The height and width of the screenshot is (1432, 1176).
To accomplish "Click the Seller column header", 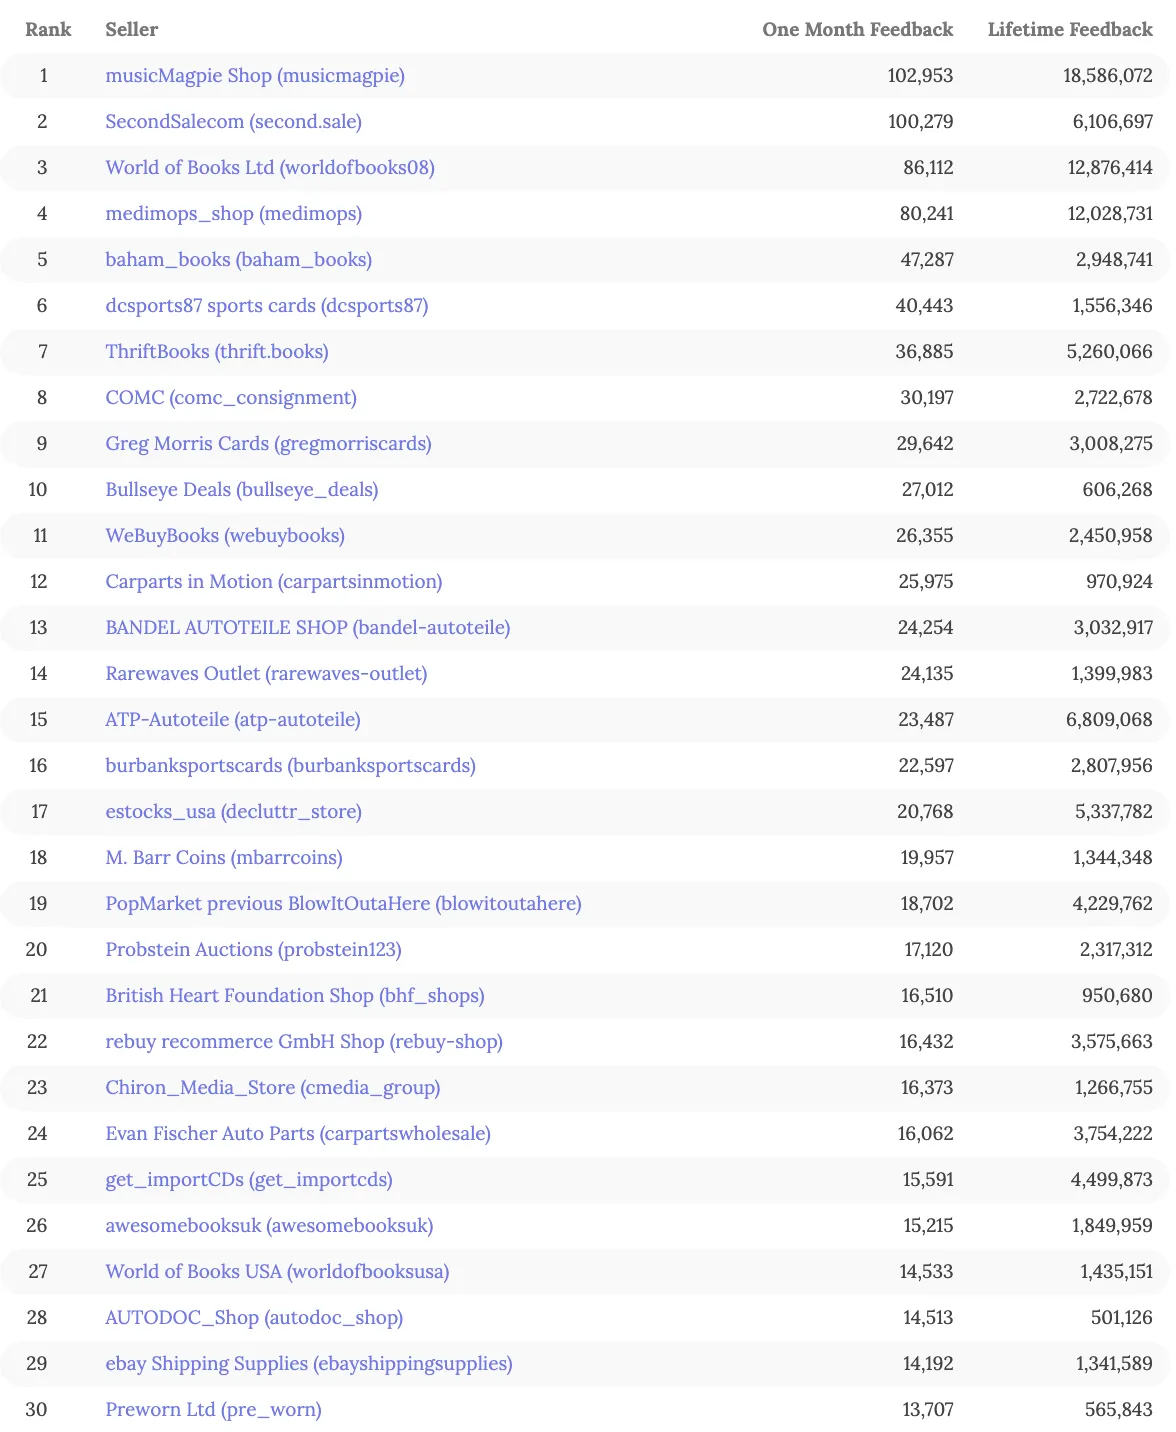I will 132,30.
